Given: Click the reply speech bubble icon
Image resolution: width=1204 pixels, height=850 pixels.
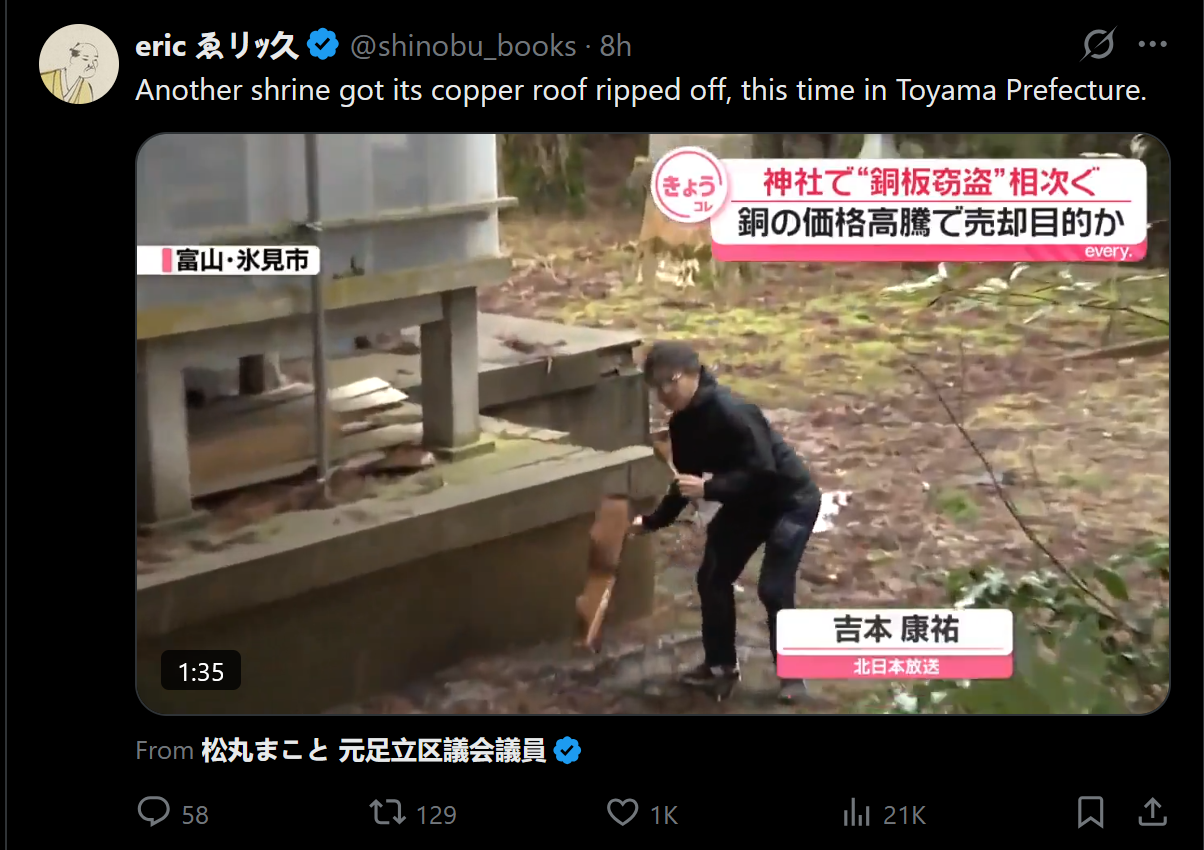Looking at the screenshot, I should [153, 812].
